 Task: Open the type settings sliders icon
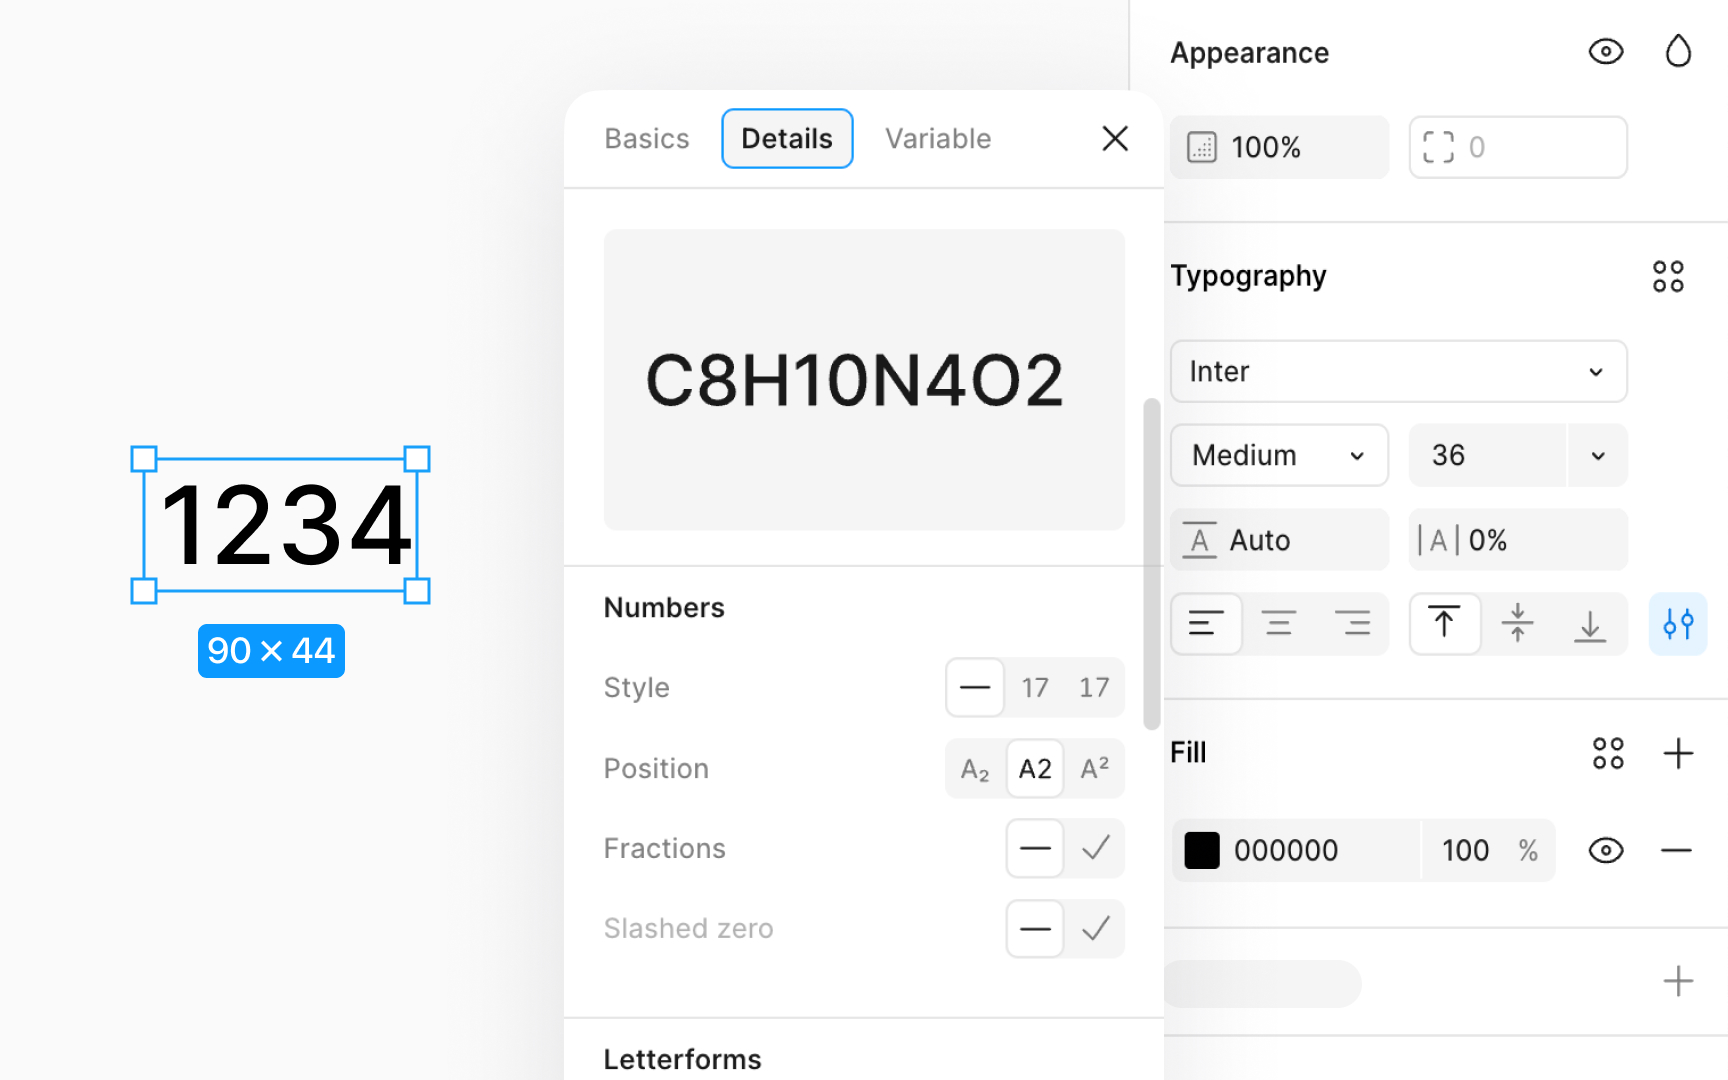[x=1678, y=623]
